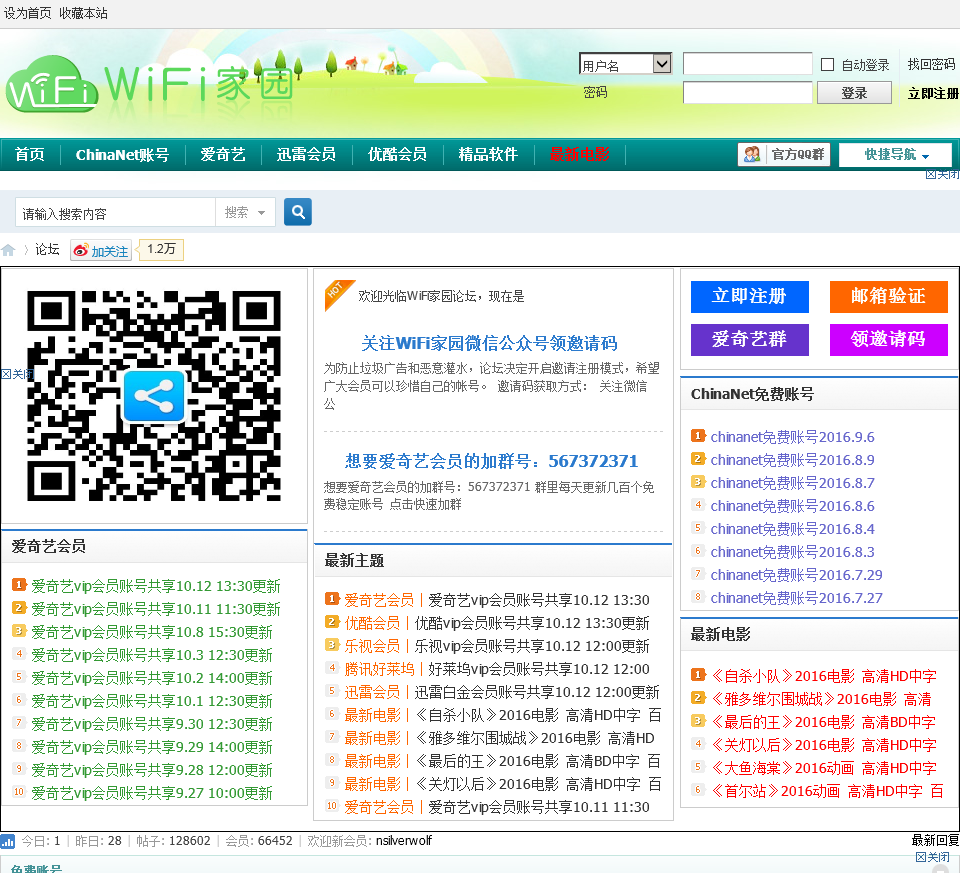The height and width of the screenshot is (873, 960).
Task: Open chinanet免费账号2016.8.9 link
Action: (792, 460)
